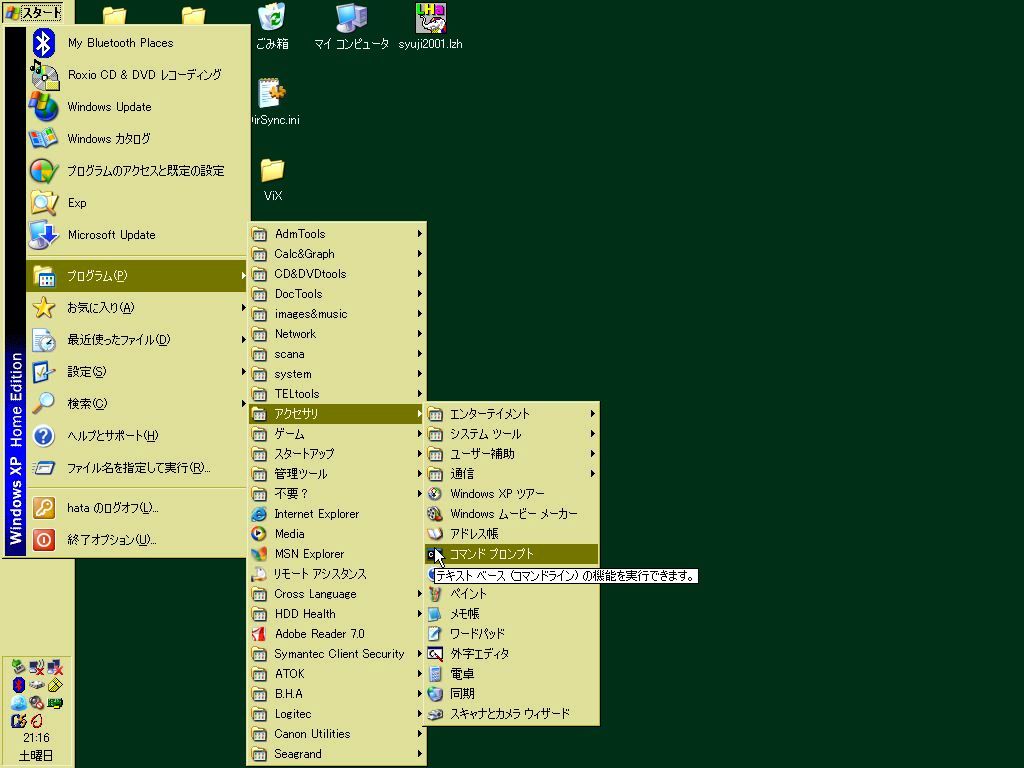Open the 管理ツール menu entry

click(337, 474)
